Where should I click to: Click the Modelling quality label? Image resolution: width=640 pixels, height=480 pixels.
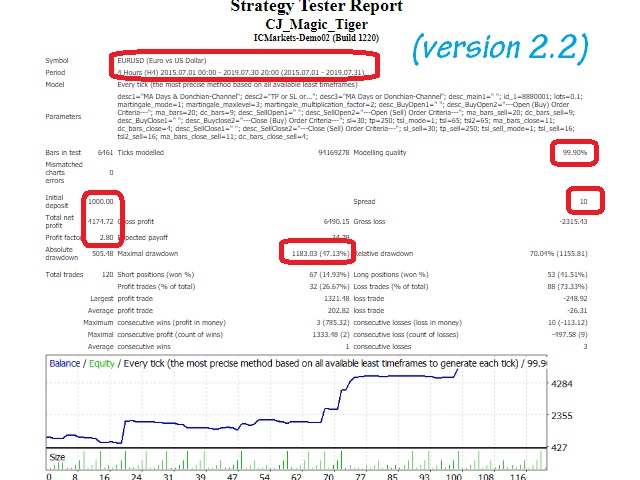click(380, 153)
